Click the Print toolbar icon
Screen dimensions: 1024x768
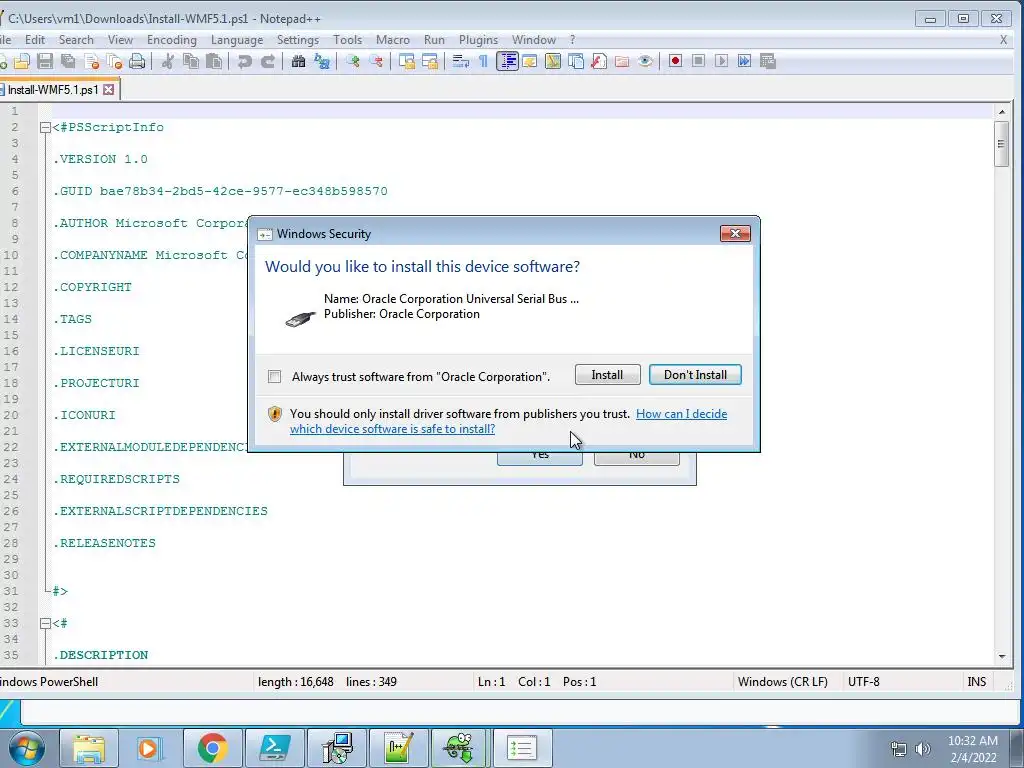coord(137,61)
